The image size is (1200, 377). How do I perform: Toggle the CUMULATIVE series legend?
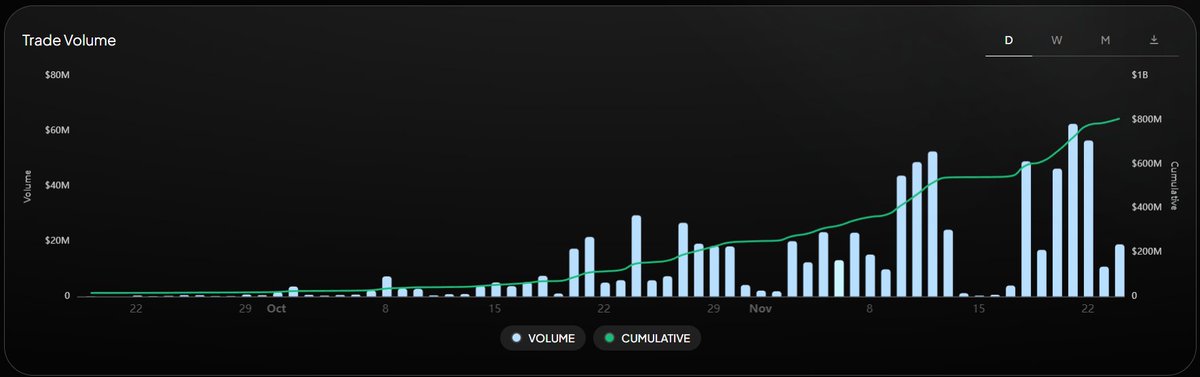point(647,338)
